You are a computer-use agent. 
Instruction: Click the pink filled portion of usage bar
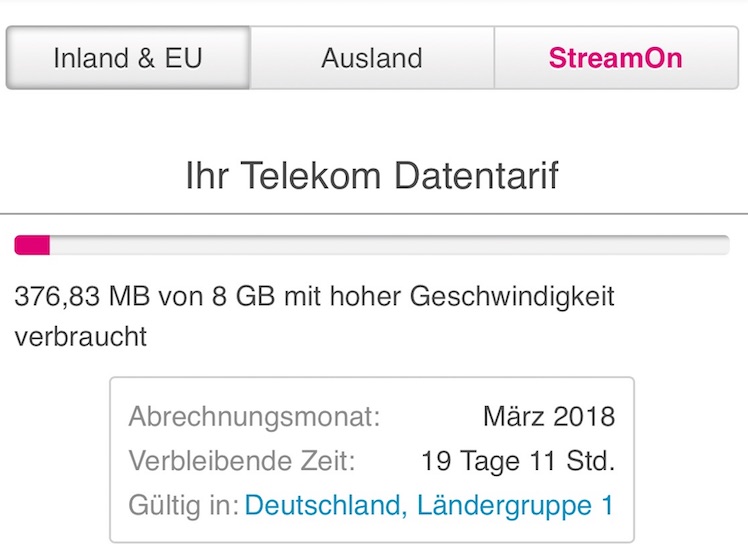pos(32,245)
